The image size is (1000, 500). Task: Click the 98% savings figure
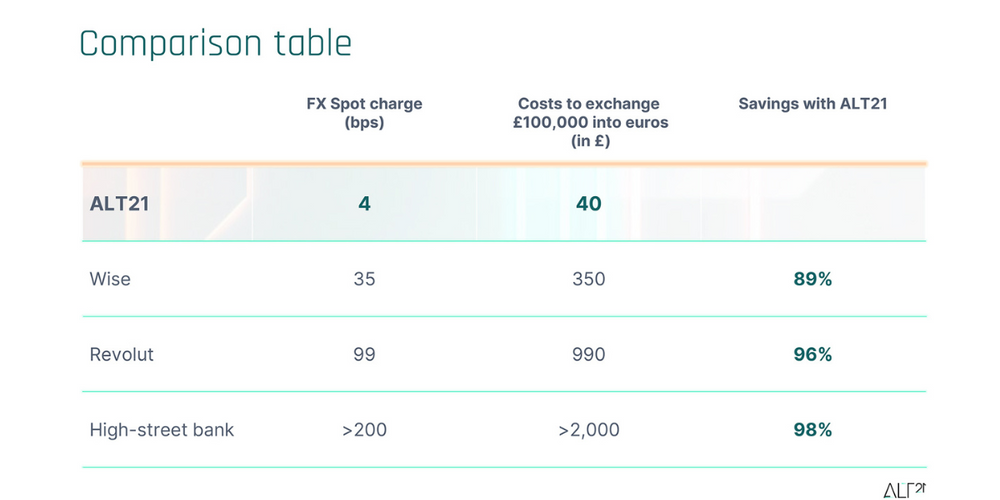click(x=812, y=430)
